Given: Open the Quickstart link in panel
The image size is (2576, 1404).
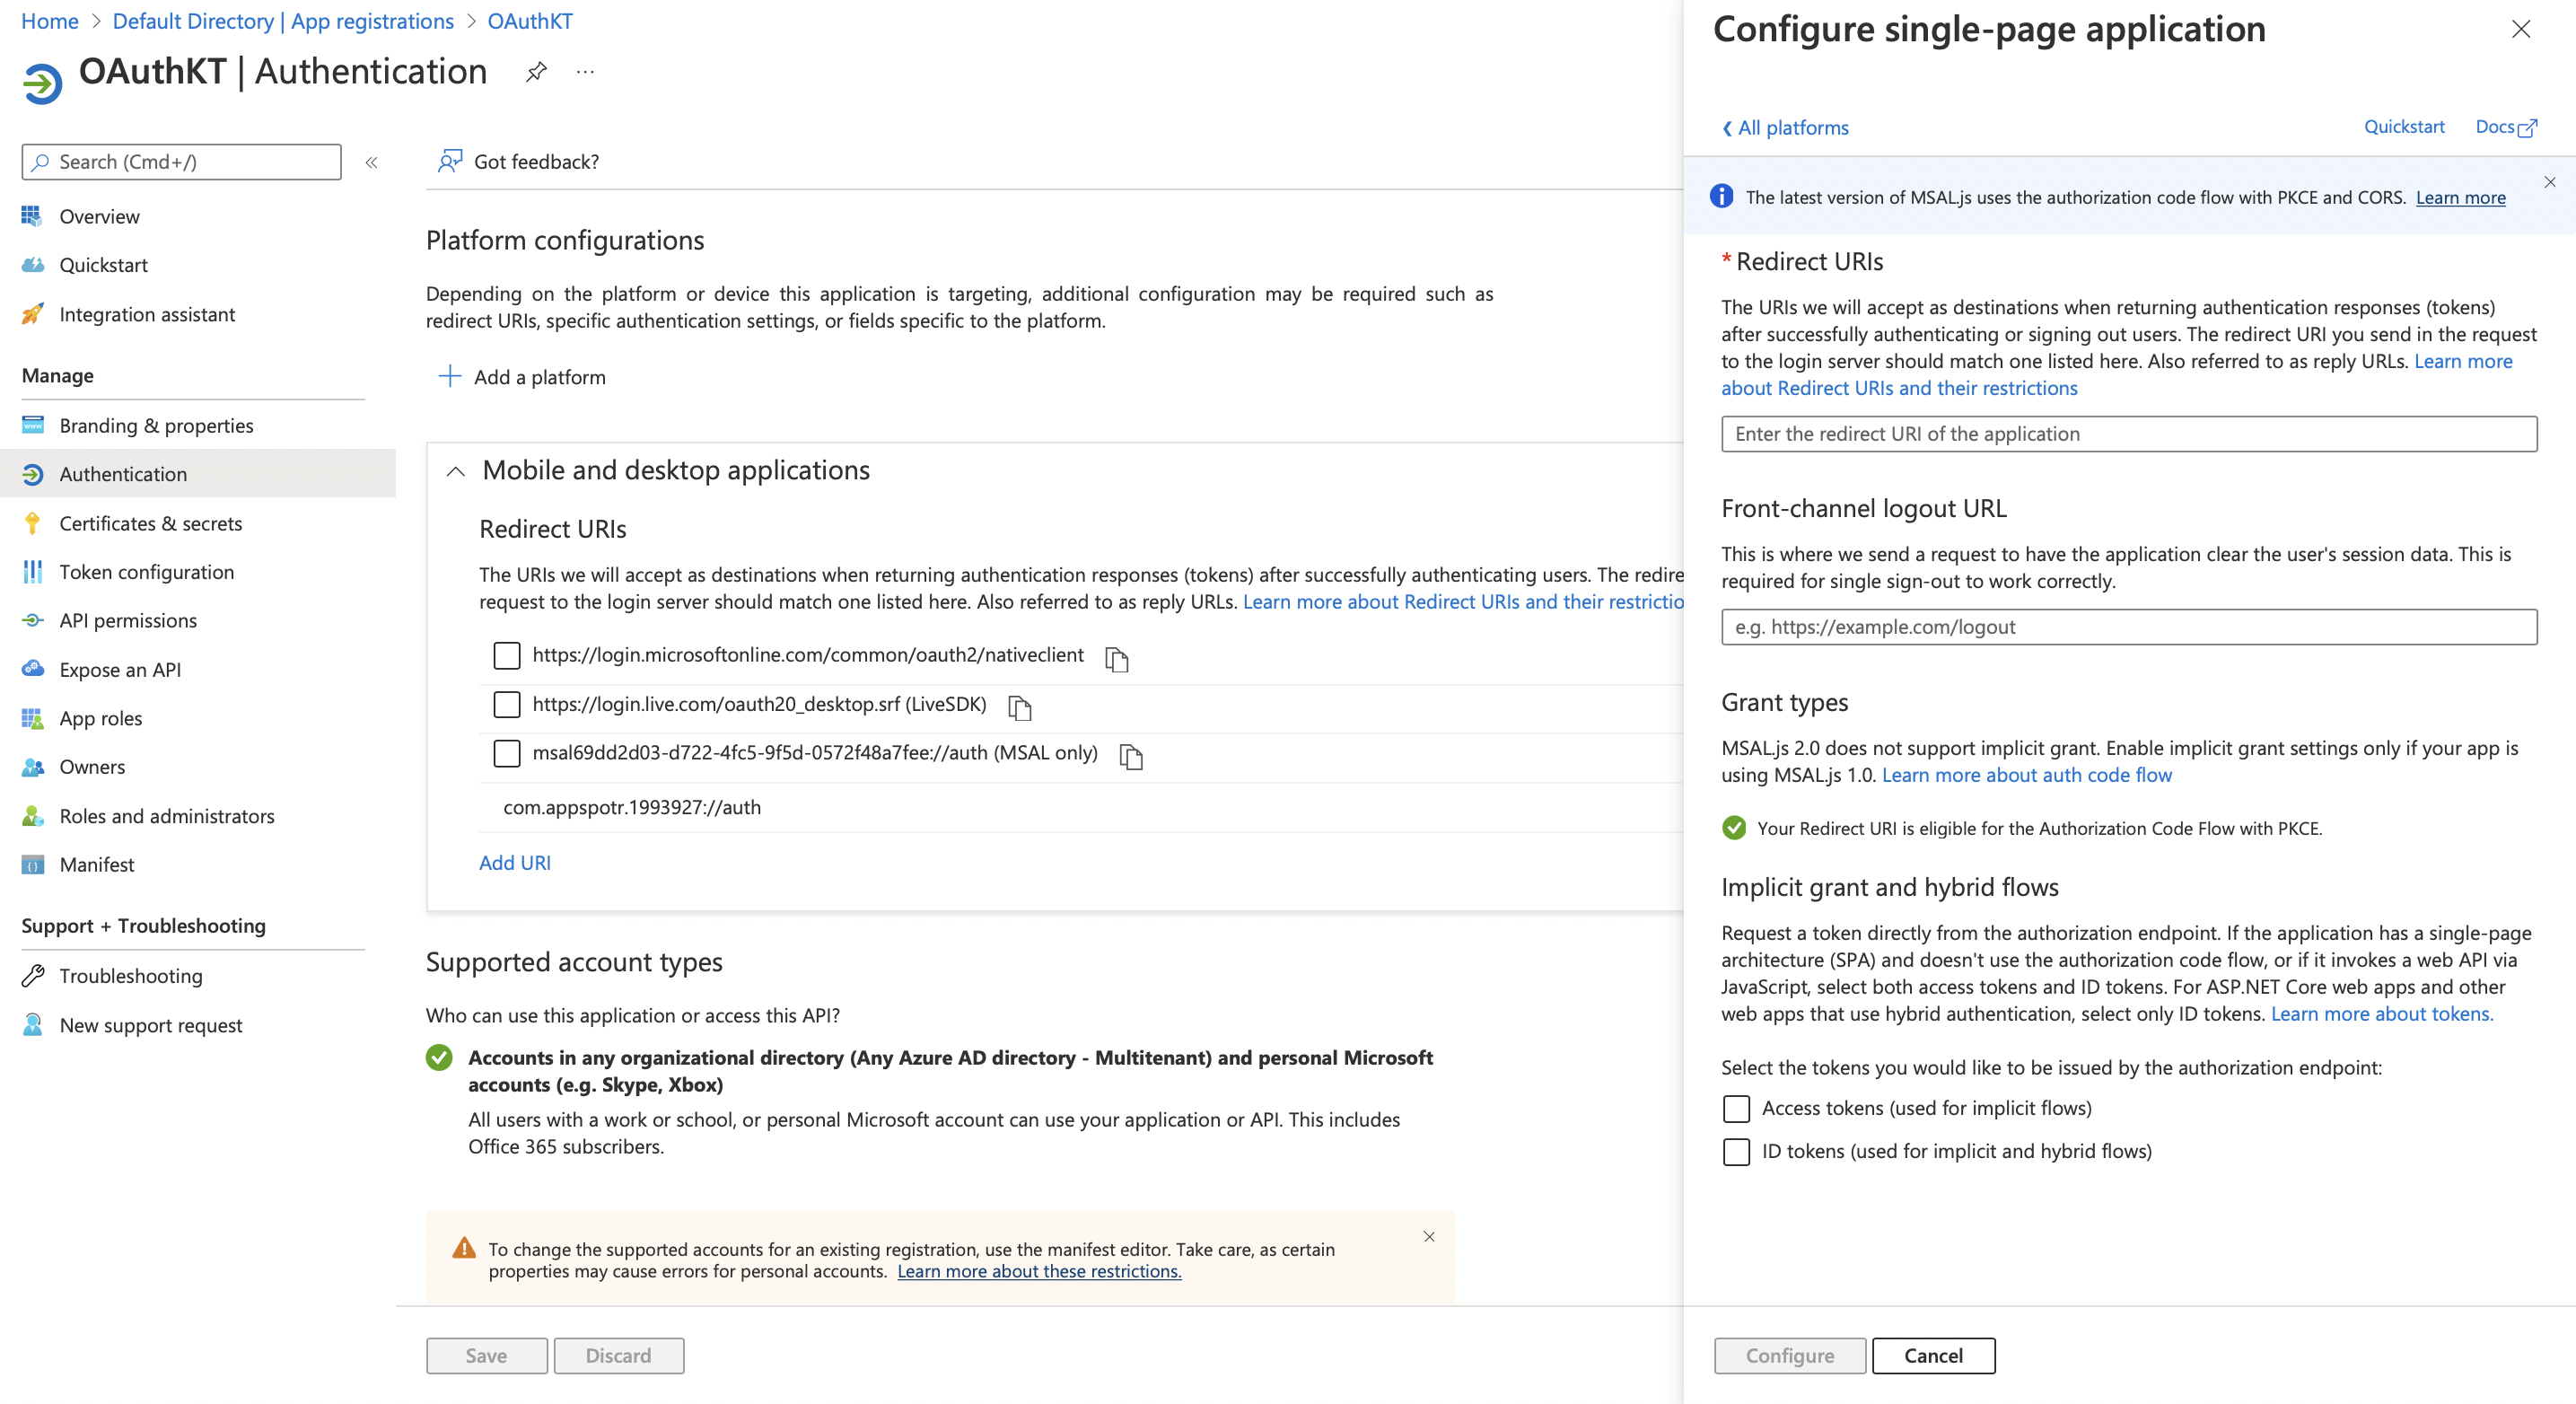Looking at the screenshot, I should click(2404, 127).
